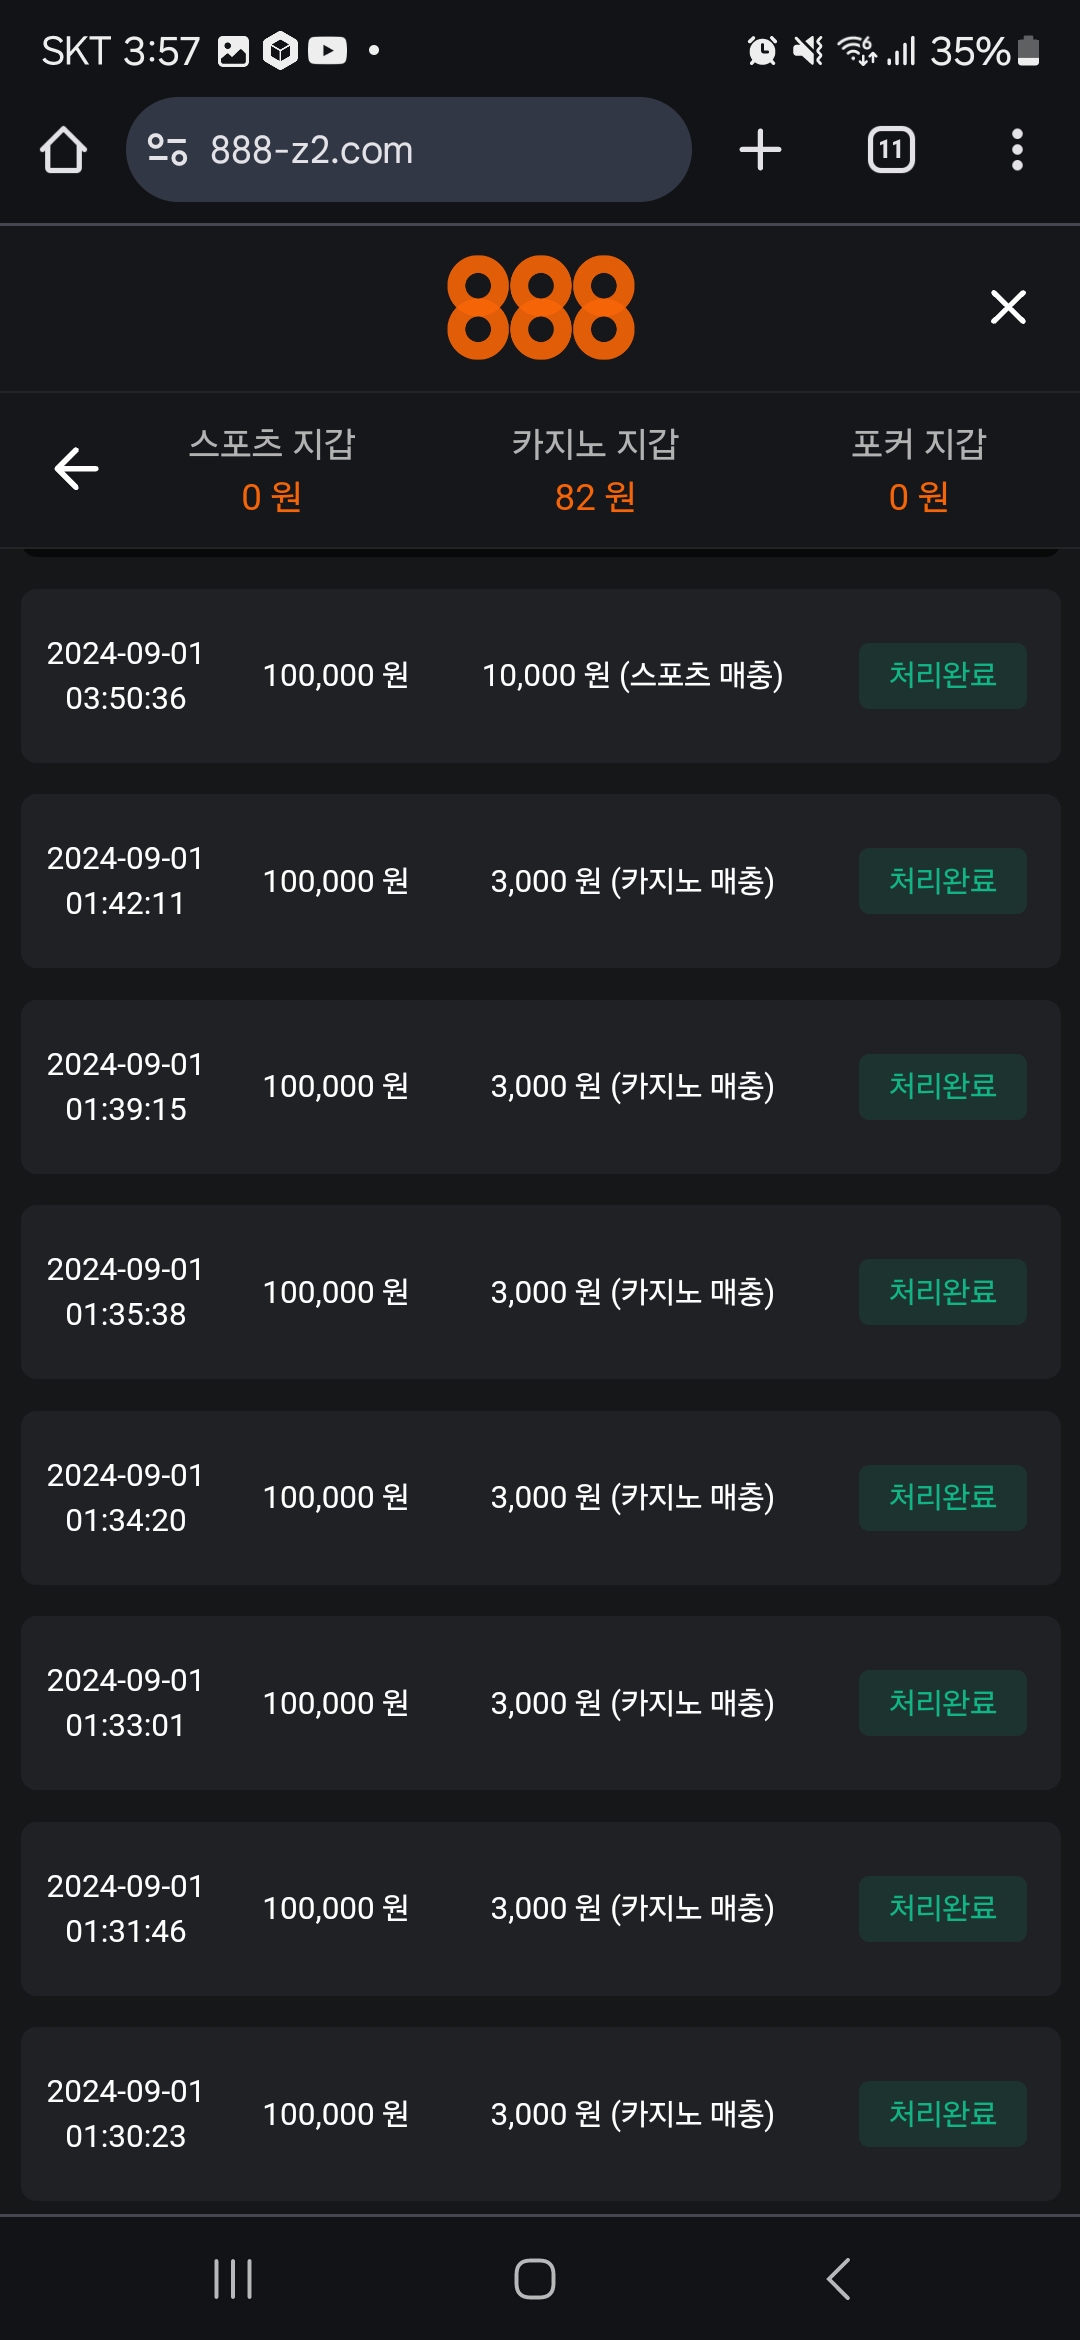Click 처리완료 status for 03:50:36 entry
This screenshot has width=1080, height=2340.
pyautogui.click(x=942, y=676)
